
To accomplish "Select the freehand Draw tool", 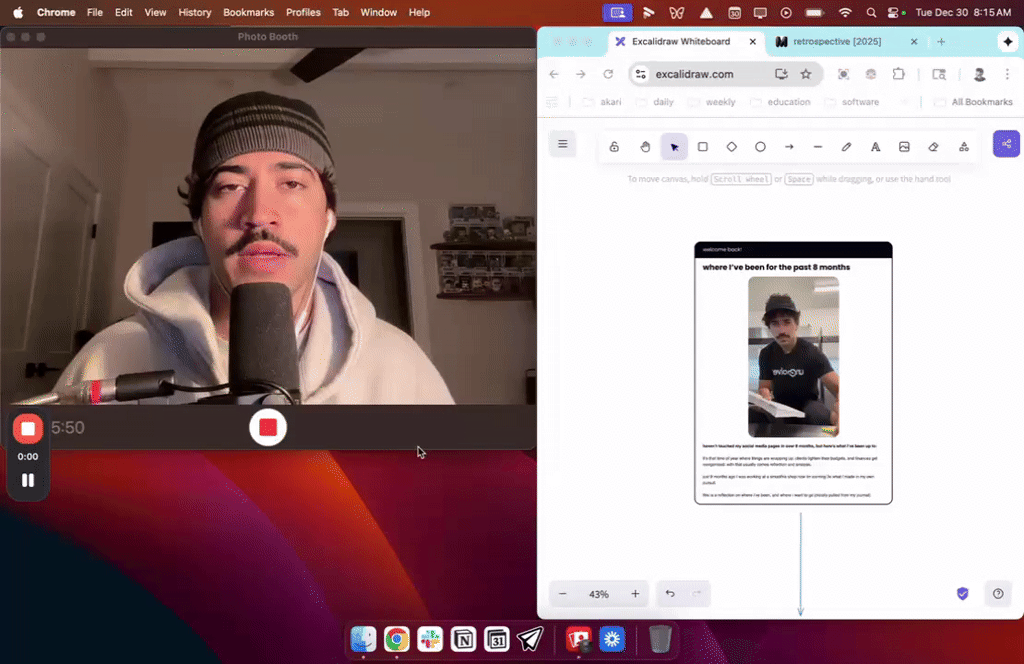I will [x=846, y=146].
